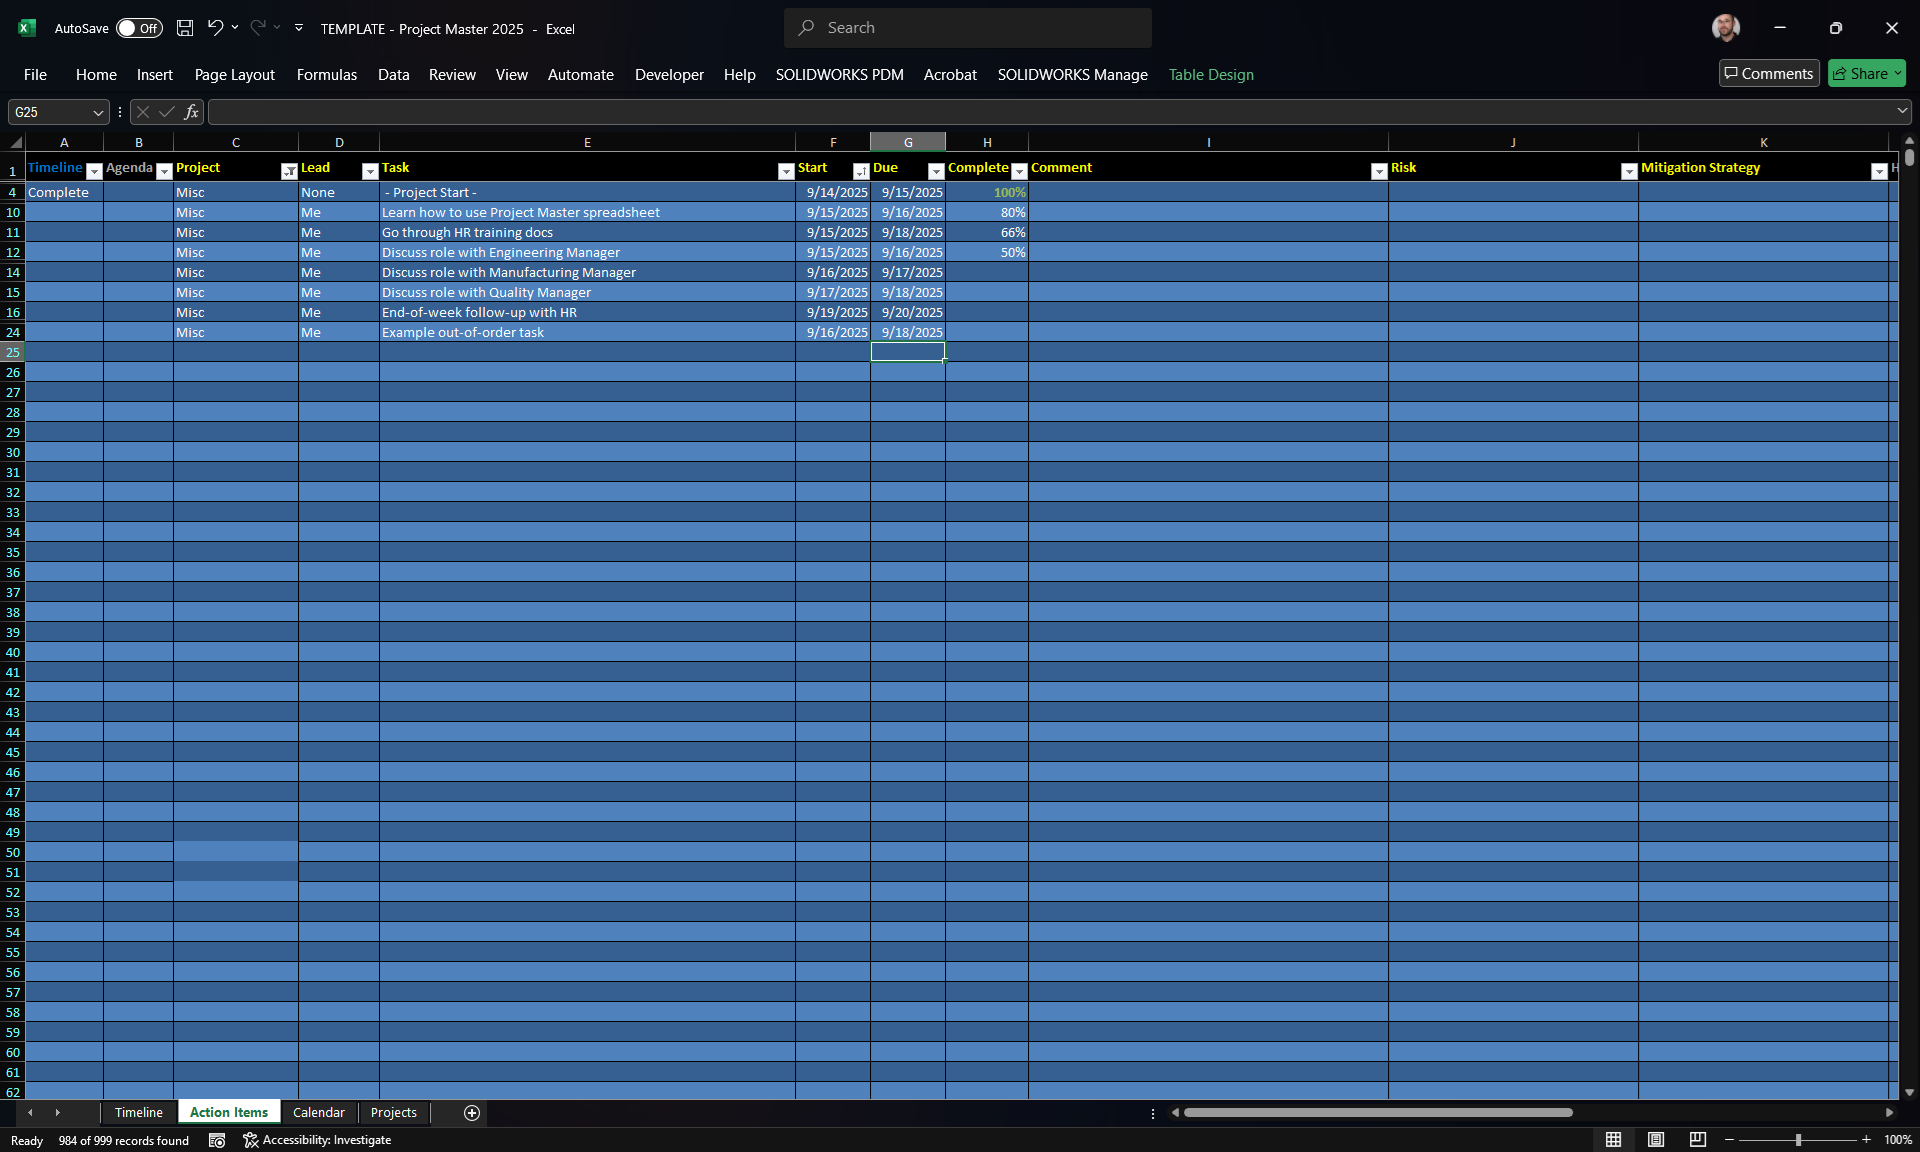Screen dimensions: 1920x1152
Task: Click the Undo arrow icon
Action: pyautogui.click(x=214, y=28)
